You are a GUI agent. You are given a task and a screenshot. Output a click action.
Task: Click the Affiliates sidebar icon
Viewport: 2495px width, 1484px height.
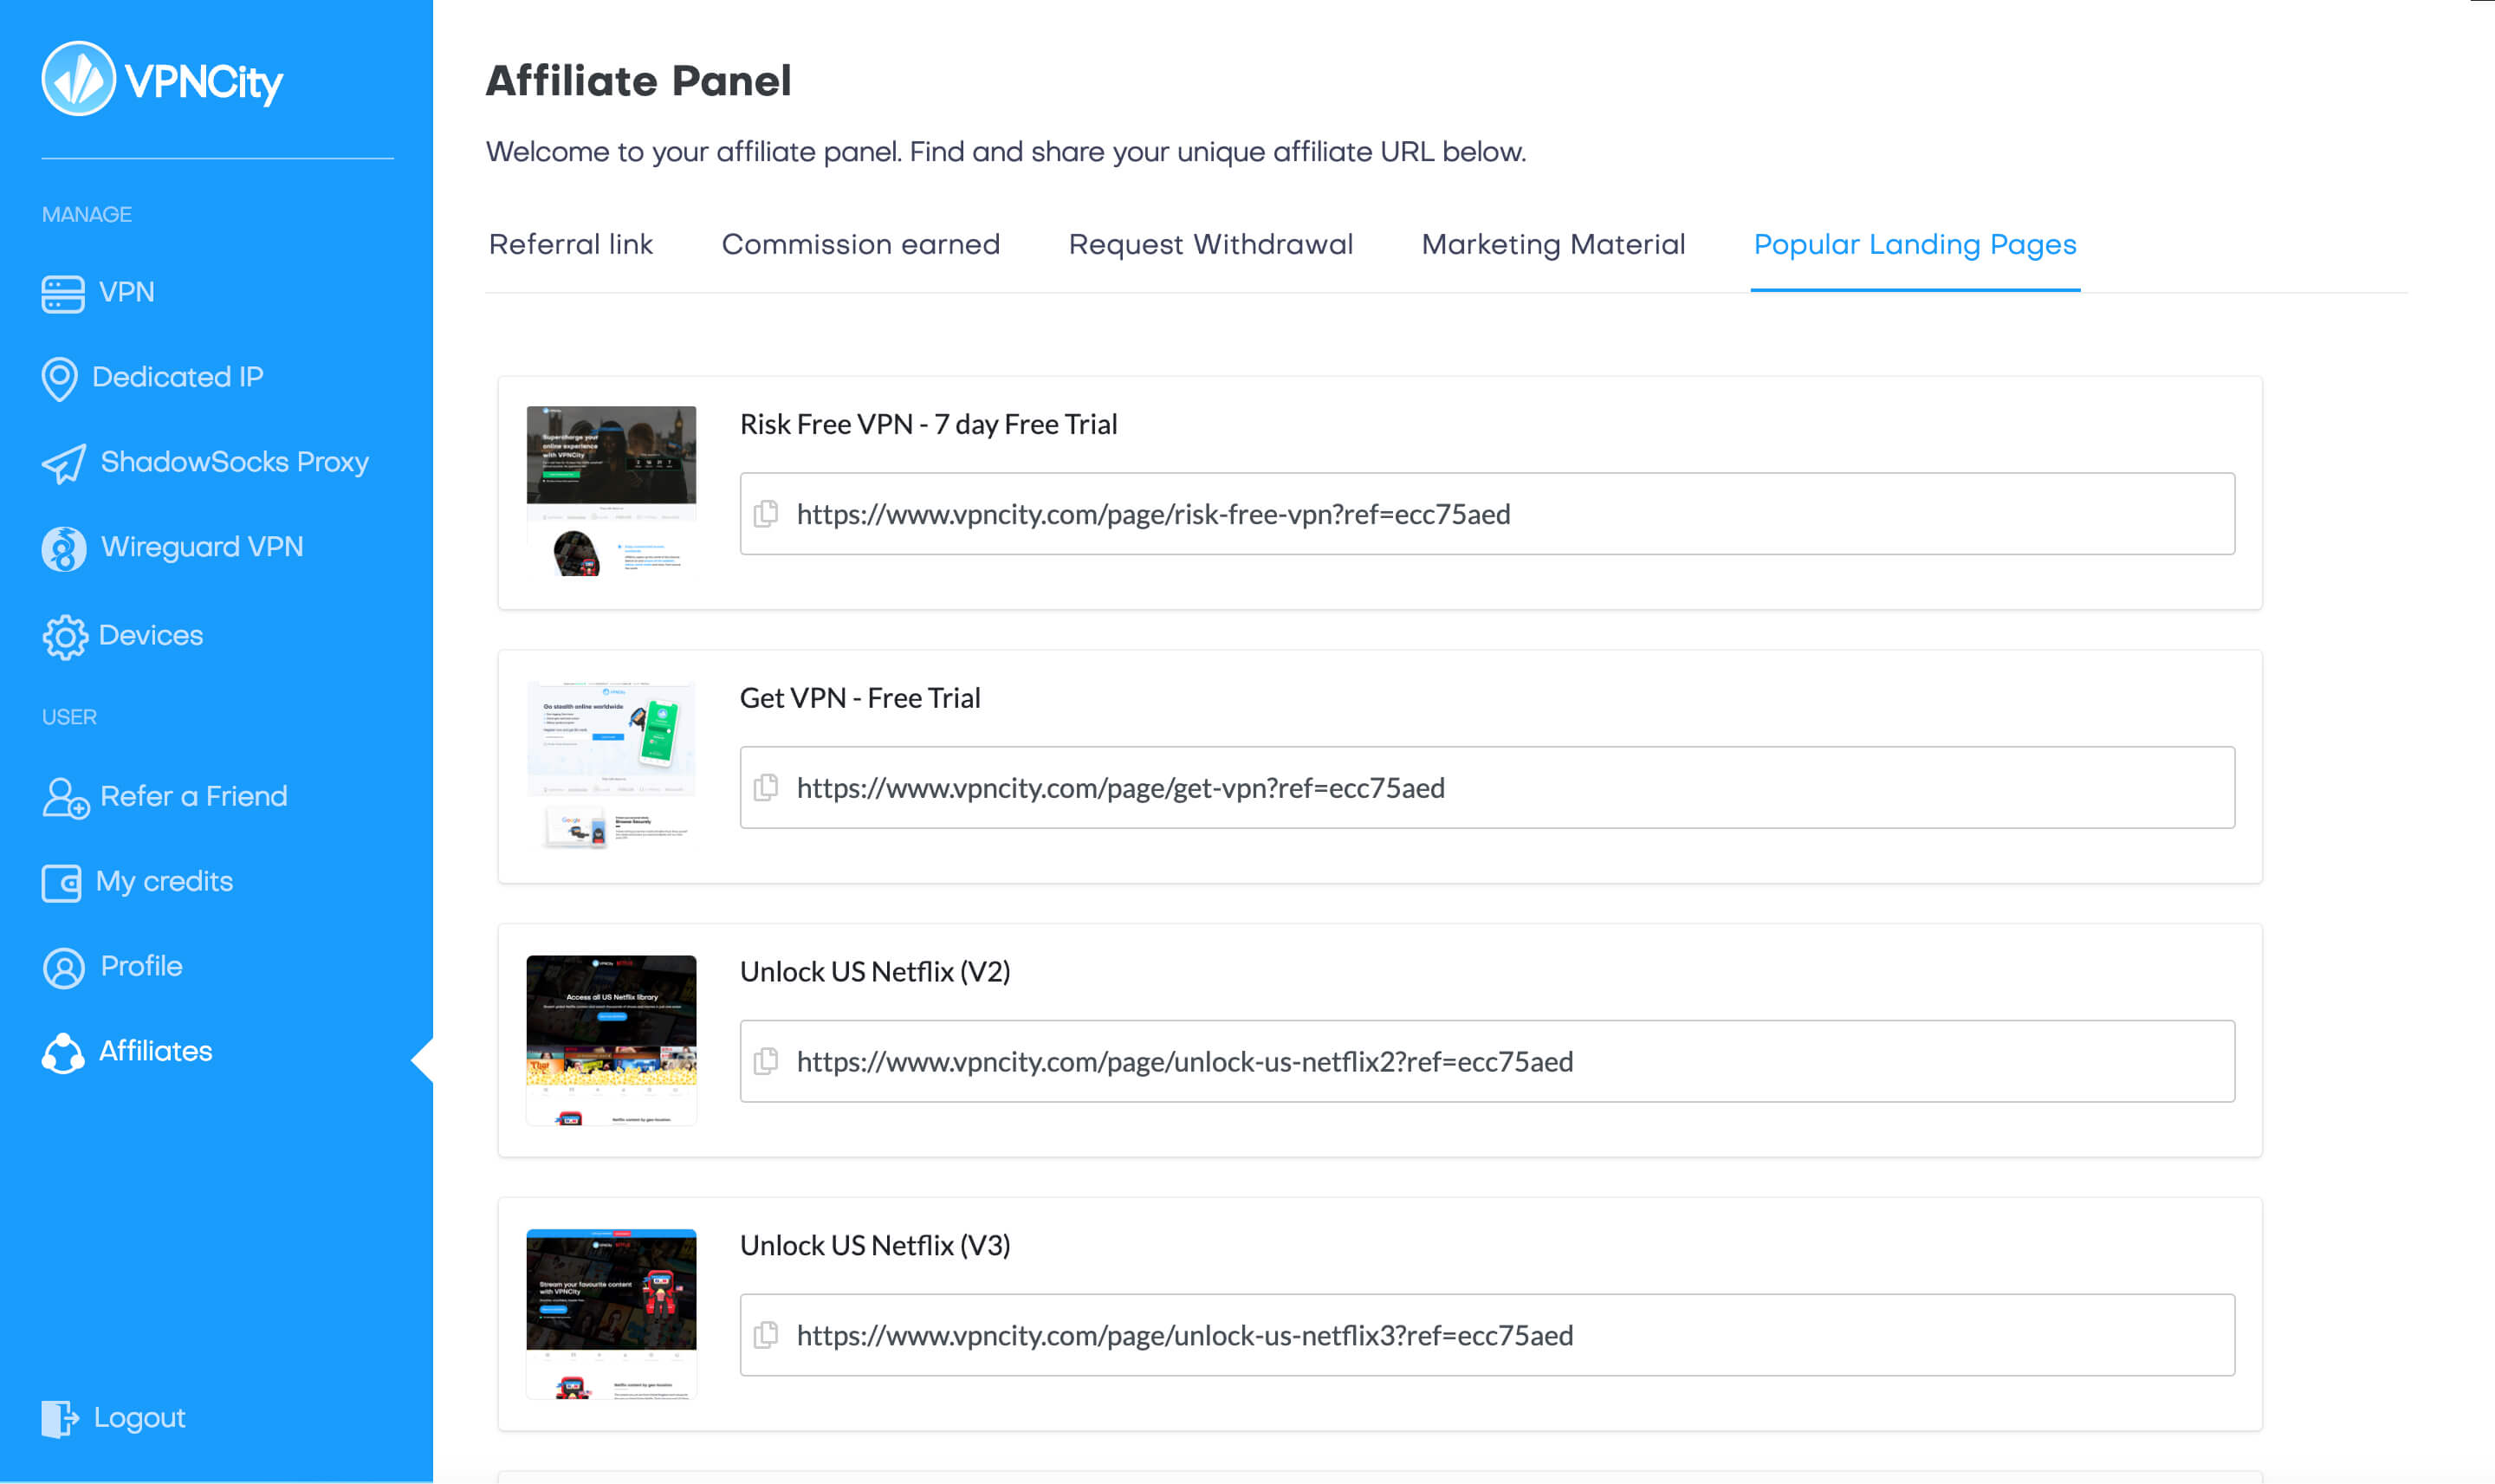63,1053
